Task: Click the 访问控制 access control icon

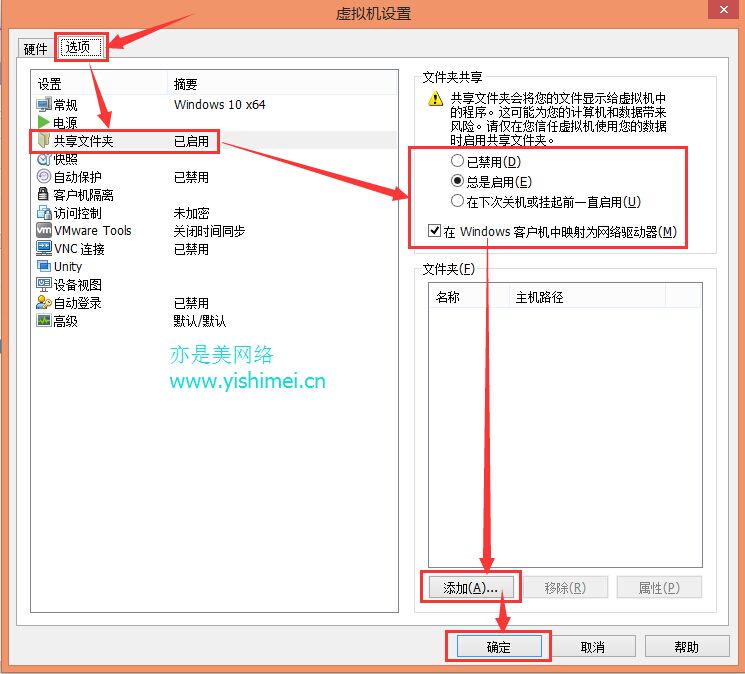Action: pyautogui.click(x=44, y=212)
